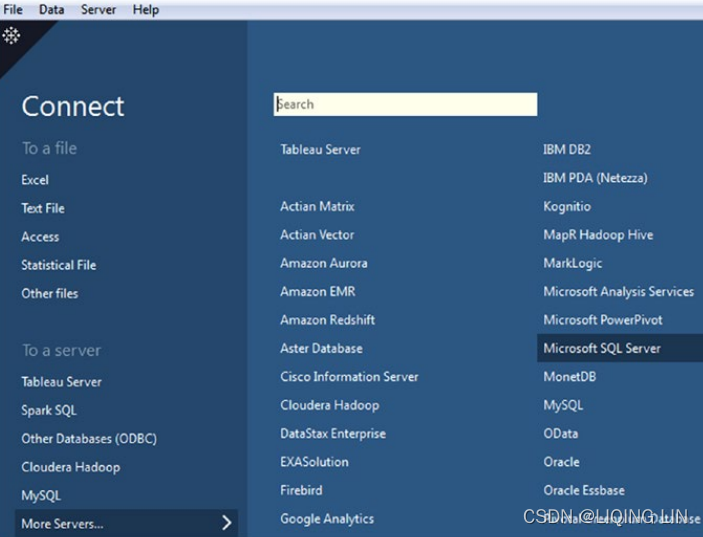
Task: Select the highlighted Microsoft SQL Server
Action: pyautogui.click(x=620, y=348)
